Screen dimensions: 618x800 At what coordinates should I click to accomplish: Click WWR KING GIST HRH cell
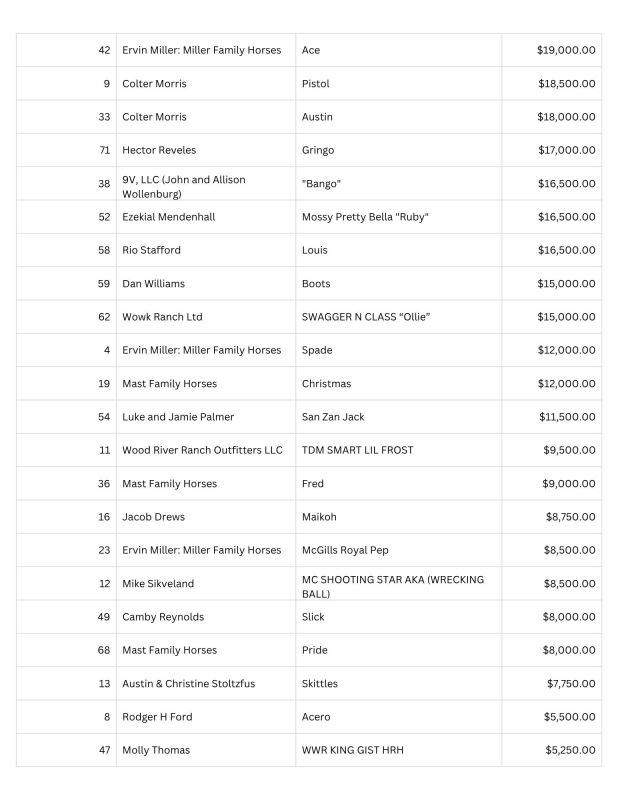pyautogui.click(x=398, y=750)
